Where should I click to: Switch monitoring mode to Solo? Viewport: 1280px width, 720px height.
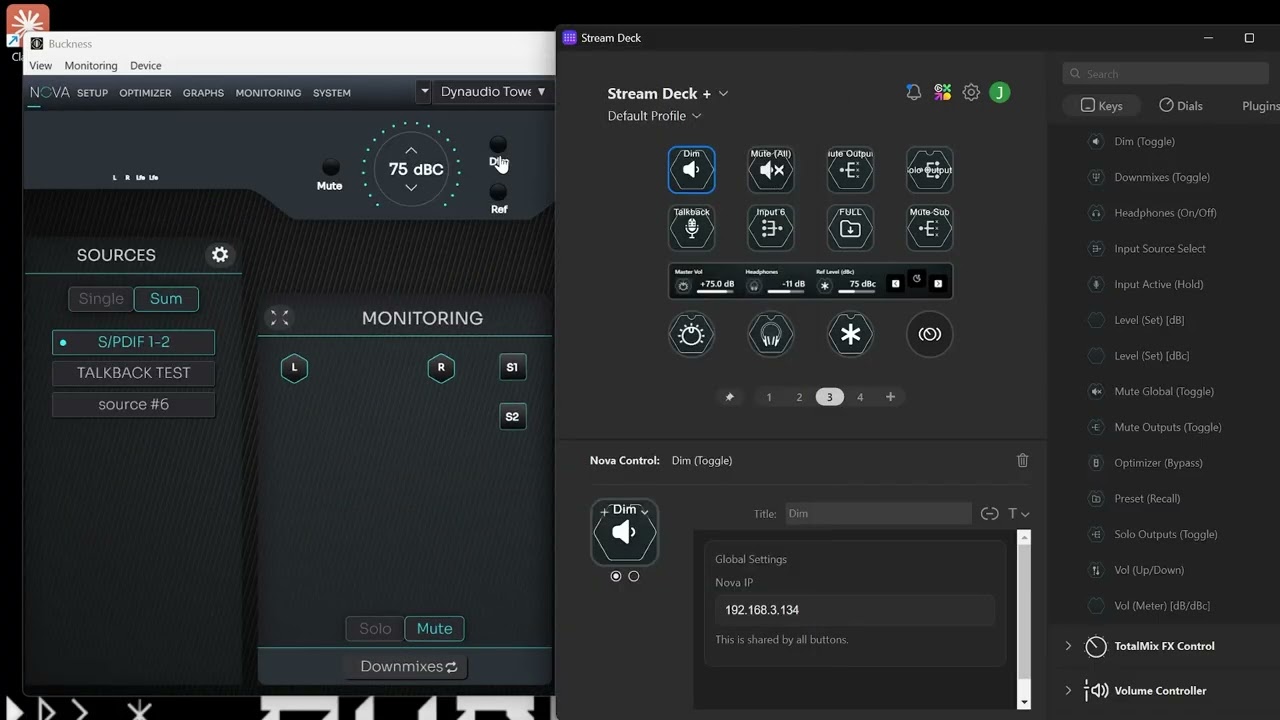375,628
